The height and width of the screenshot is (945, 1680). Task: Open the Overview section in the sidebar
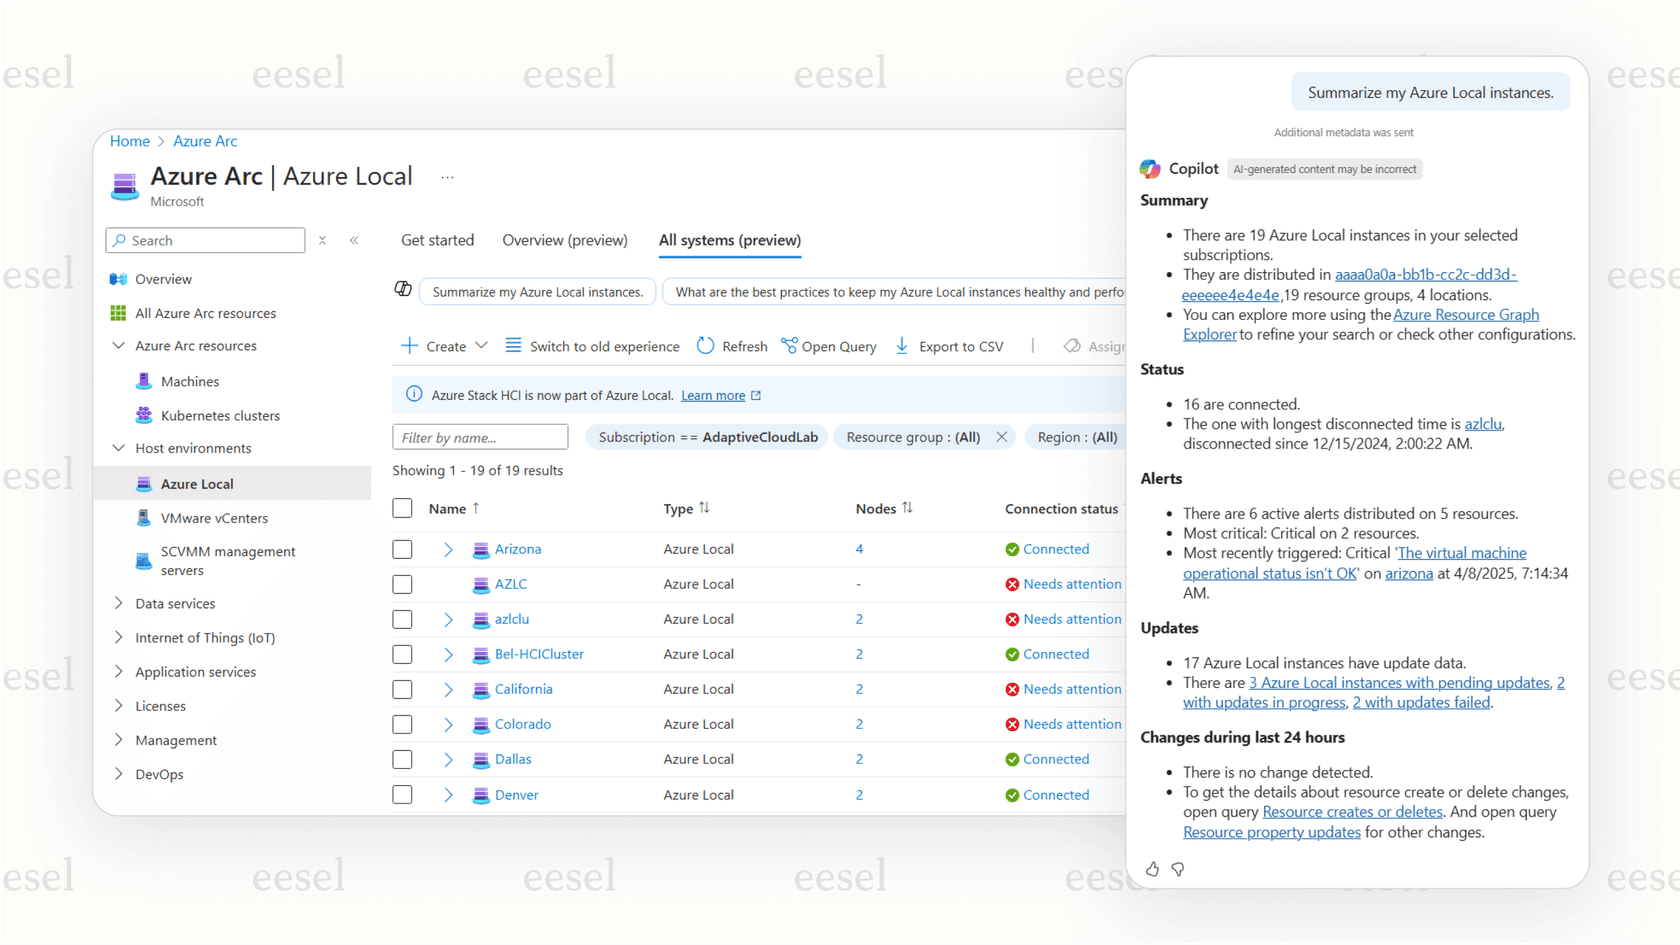(x=163, y=279)
